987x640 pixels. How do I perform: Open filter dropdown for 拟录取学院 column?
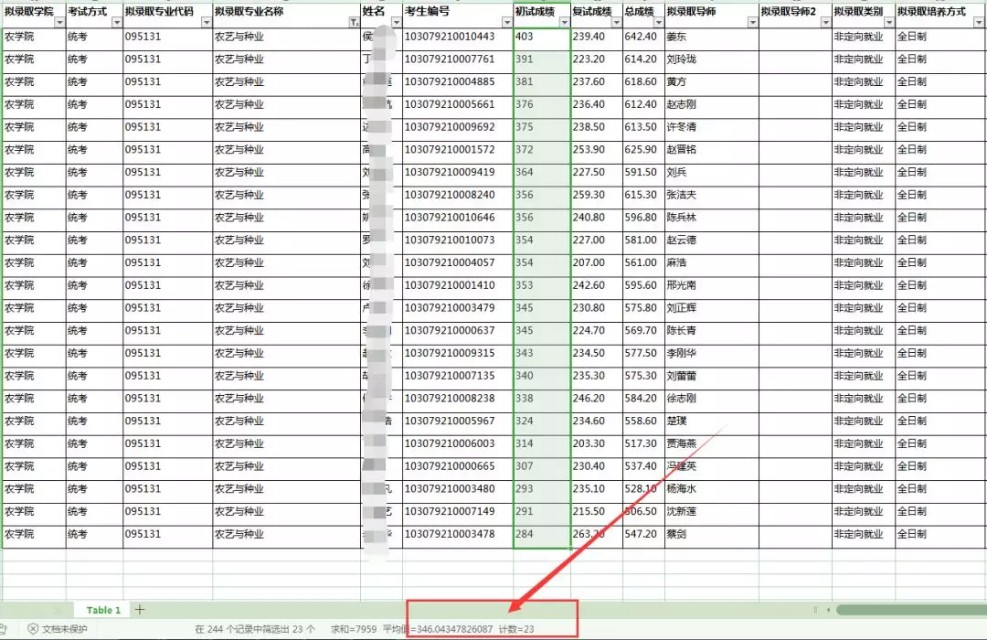[60, 23]
